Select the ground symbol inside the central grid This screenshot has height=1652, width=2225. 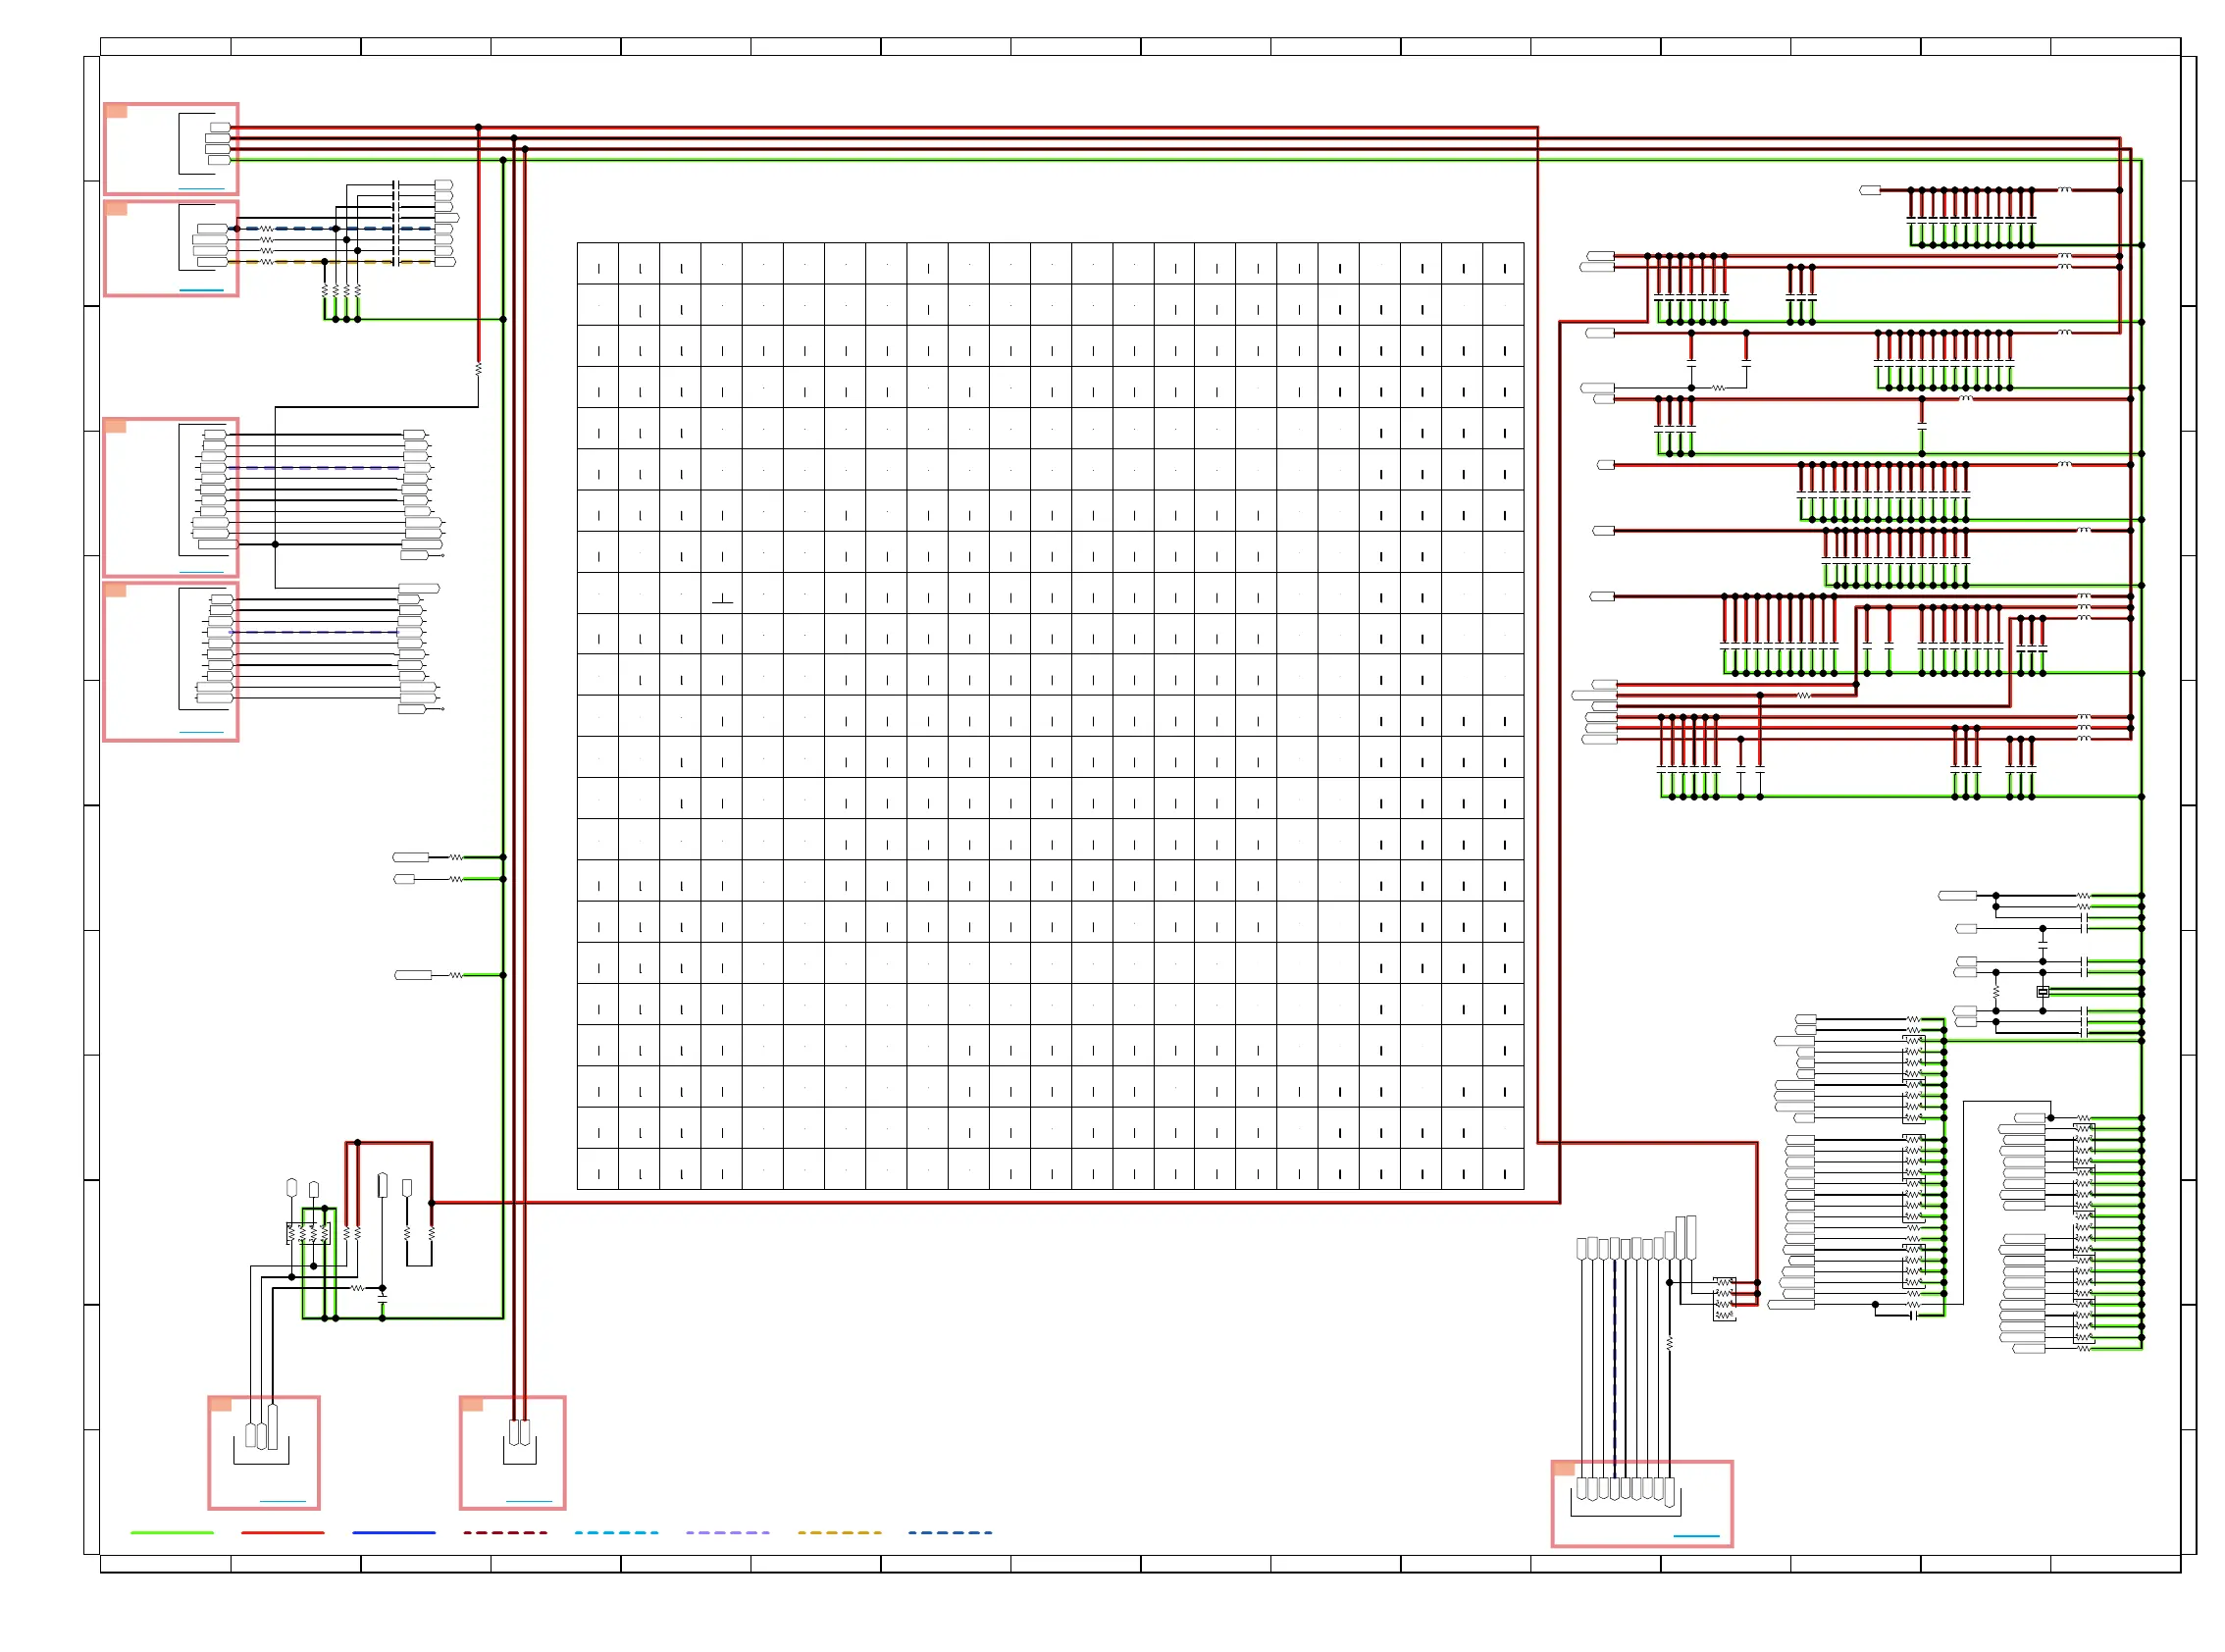(722, 600)
